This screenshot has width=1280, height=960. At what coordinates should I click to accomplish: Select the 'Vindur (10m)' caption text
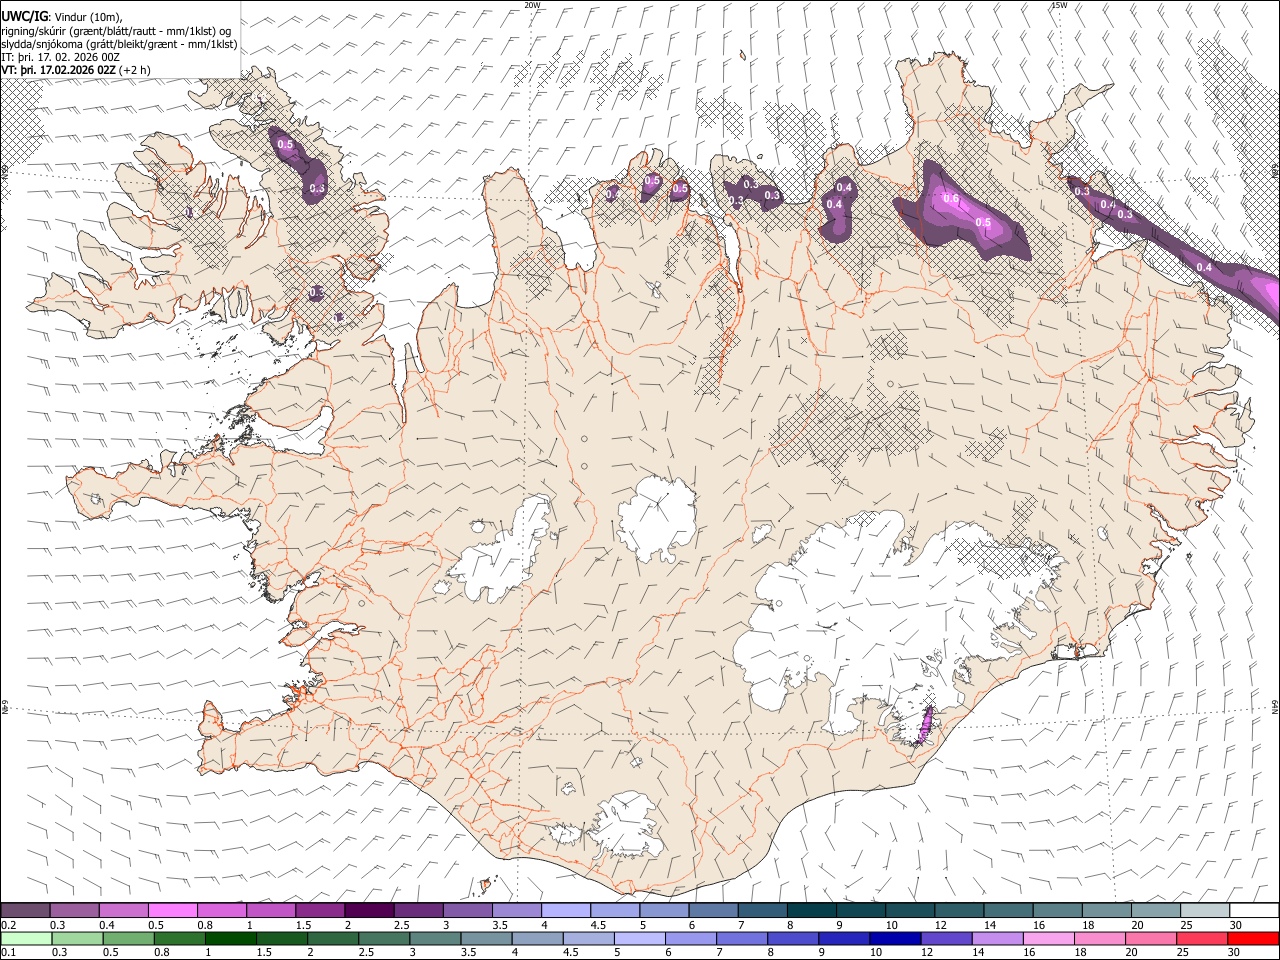87,16
